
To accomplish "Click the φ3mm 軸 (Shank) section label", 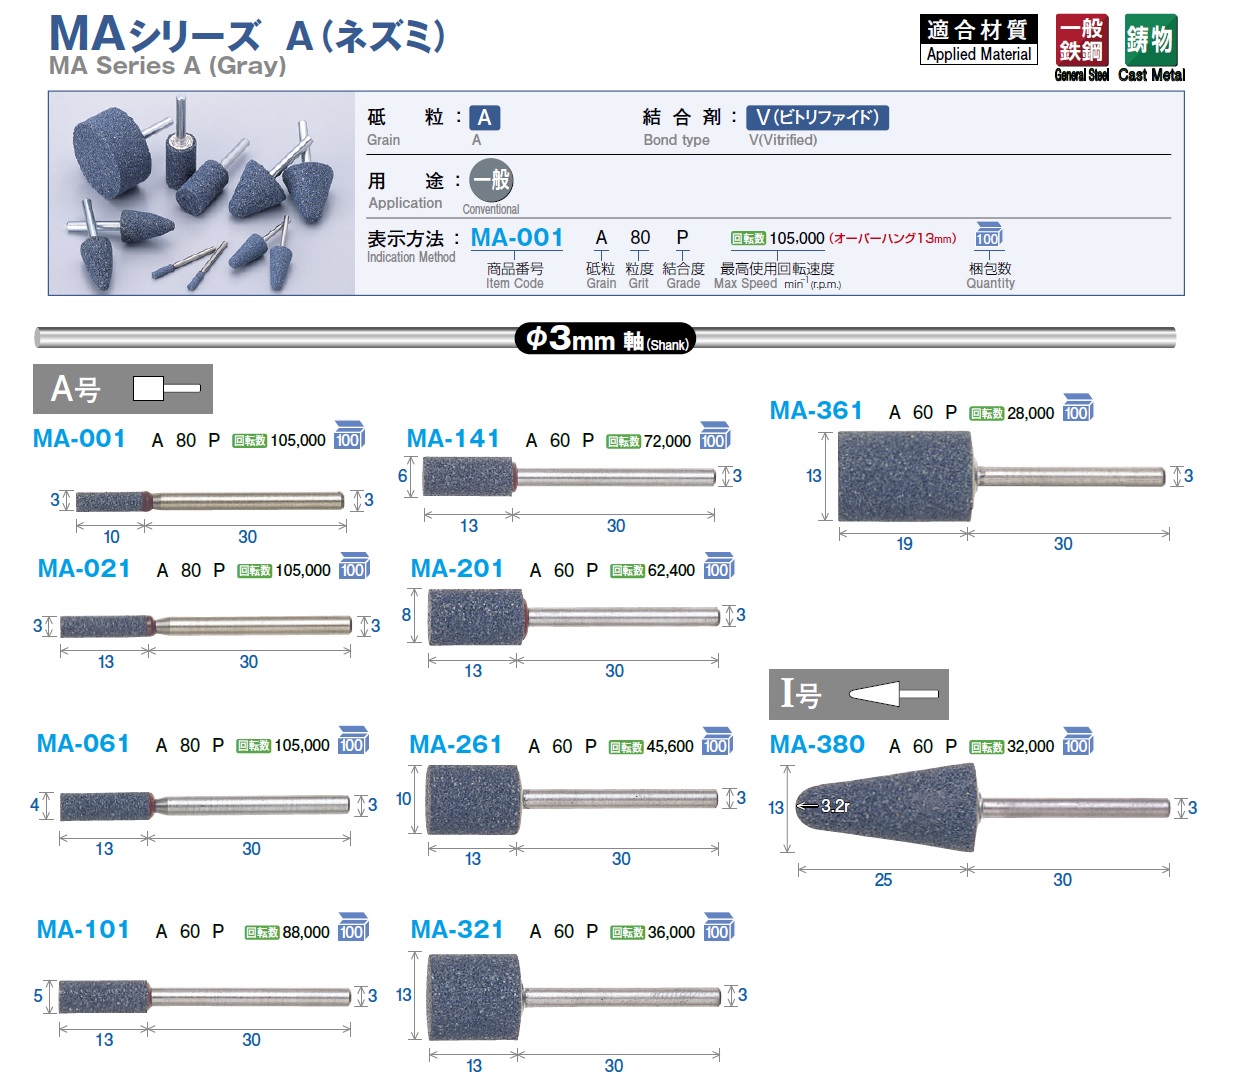I will coord(605,339).
